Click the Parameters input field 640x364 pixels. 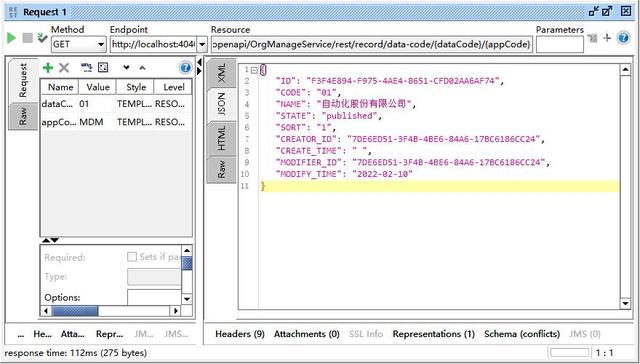(x=560, y=44)
